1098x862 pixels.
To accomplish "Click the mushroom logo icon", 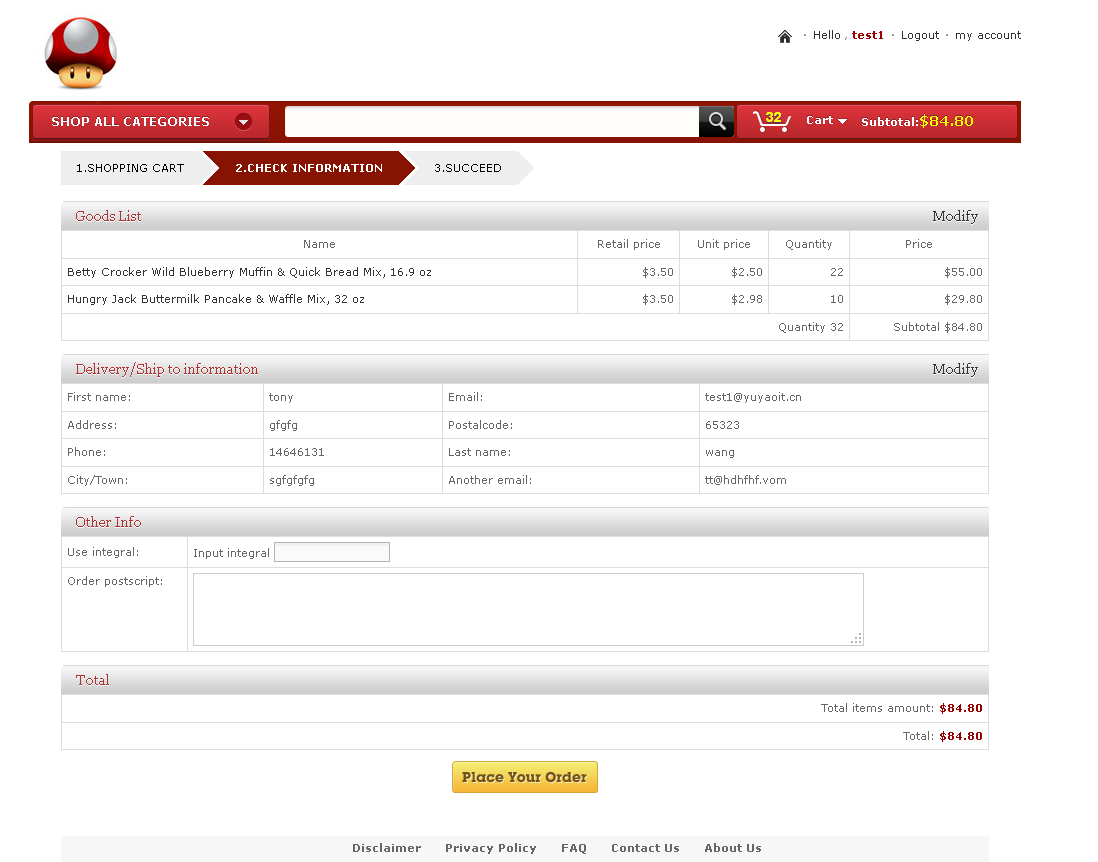I will (81, 54).
